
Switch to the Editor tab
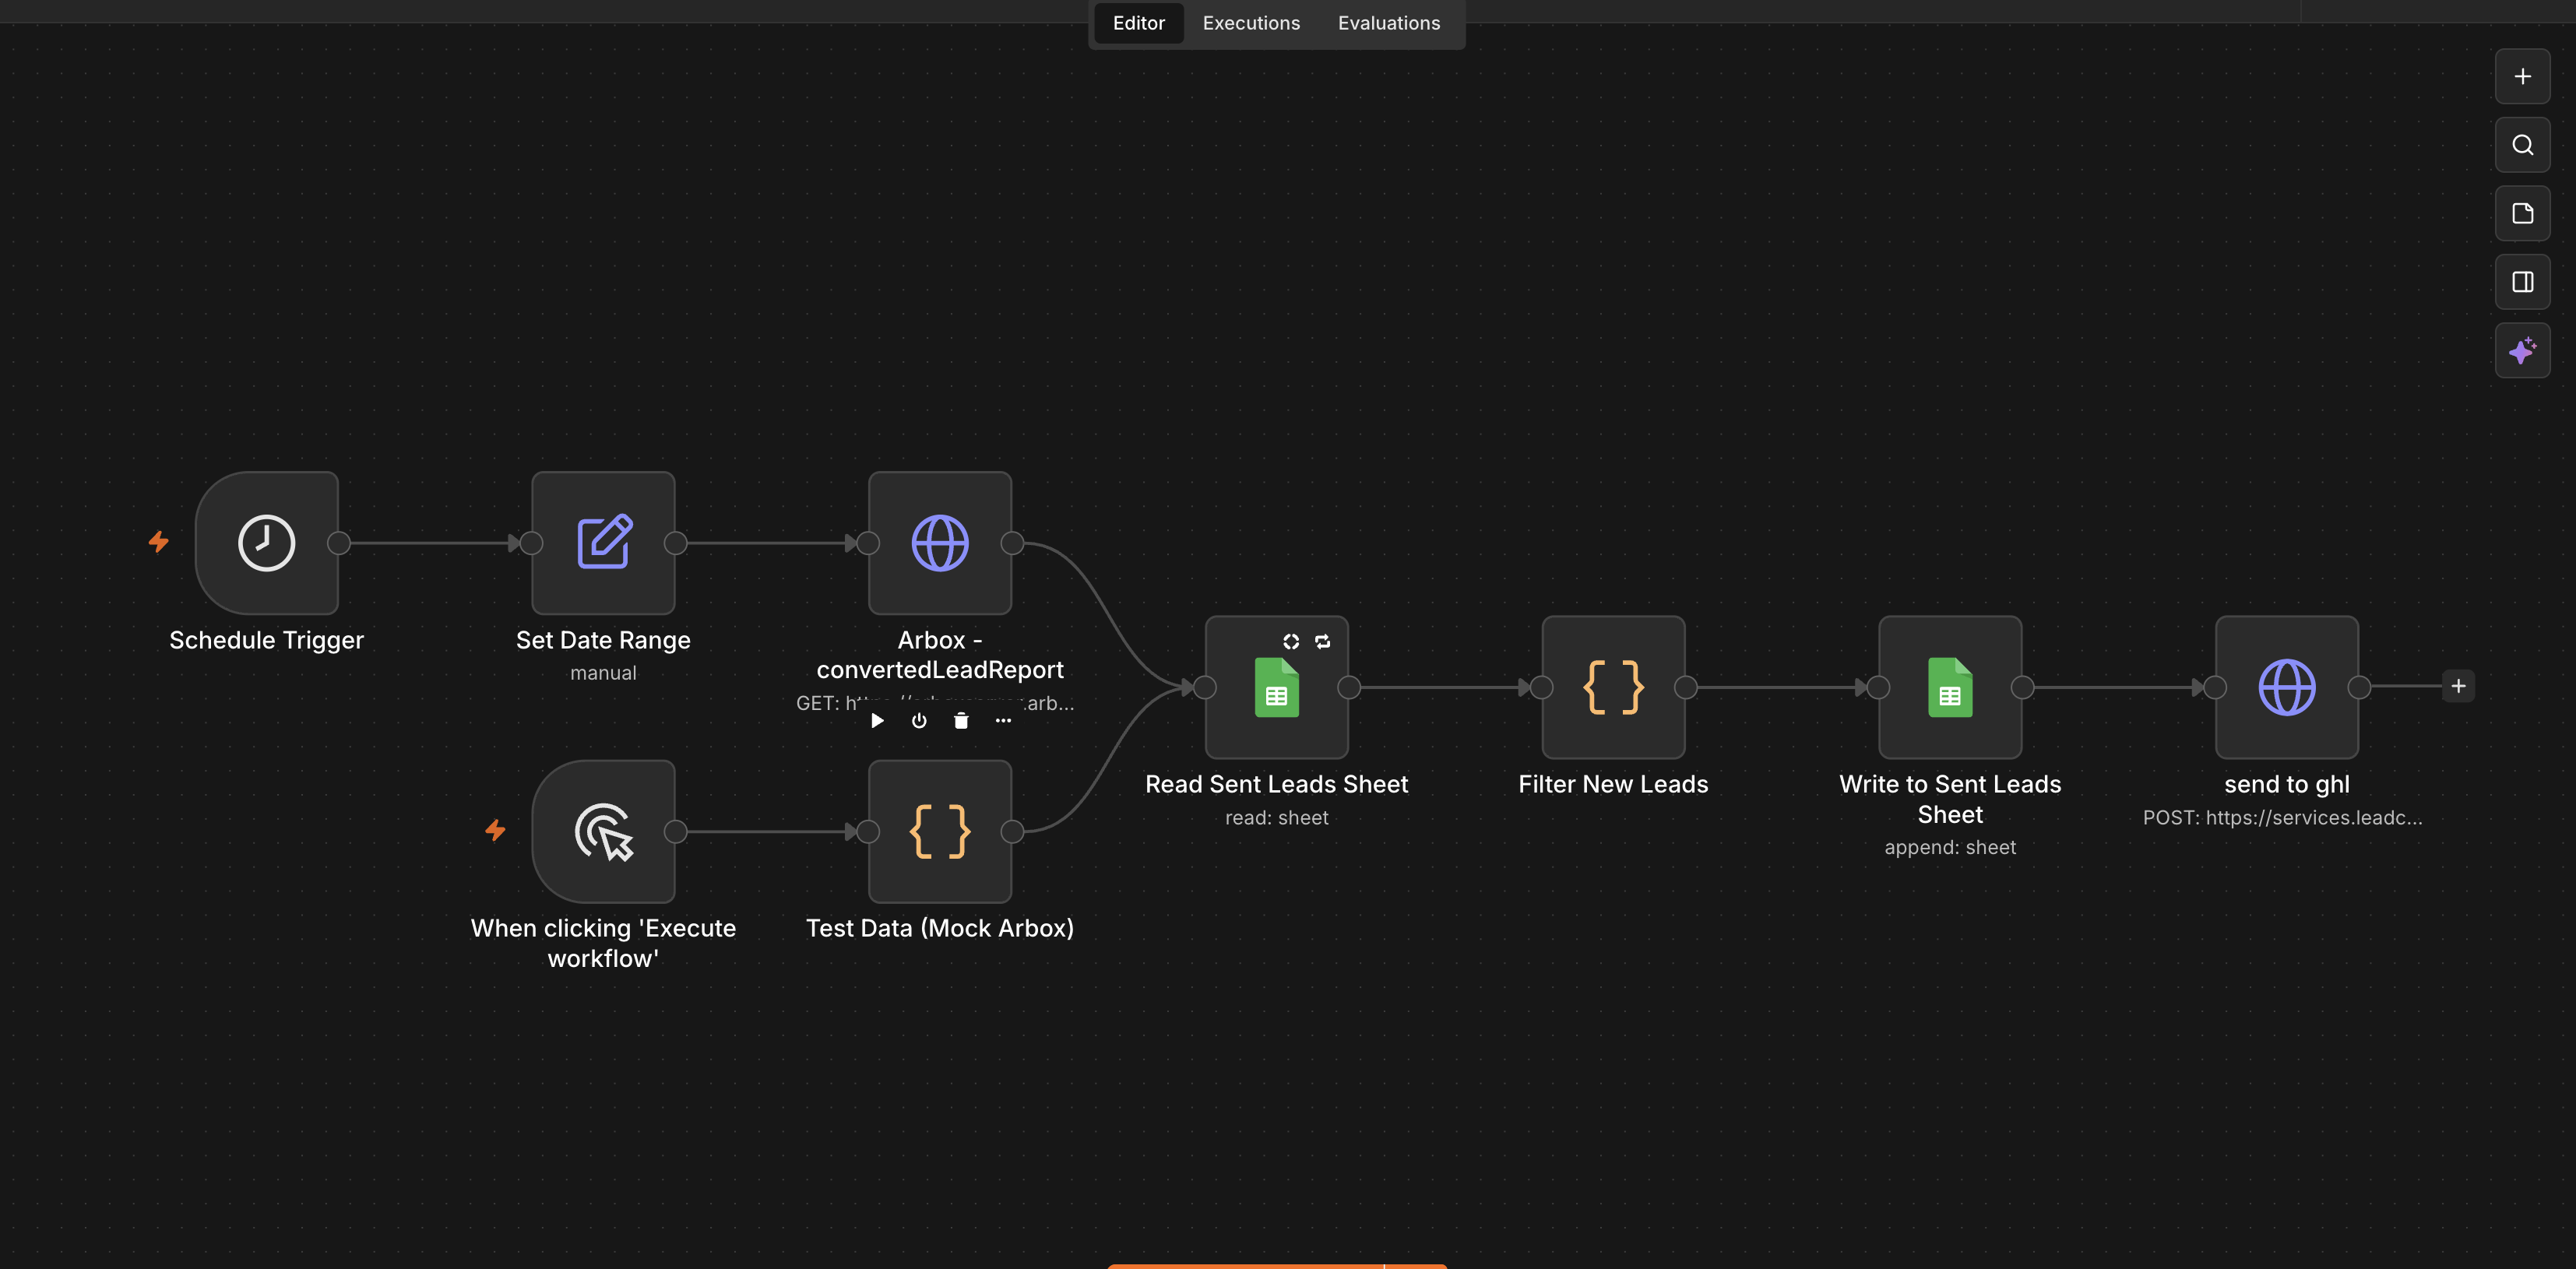pyautogui.click(x=1138, y=23)
